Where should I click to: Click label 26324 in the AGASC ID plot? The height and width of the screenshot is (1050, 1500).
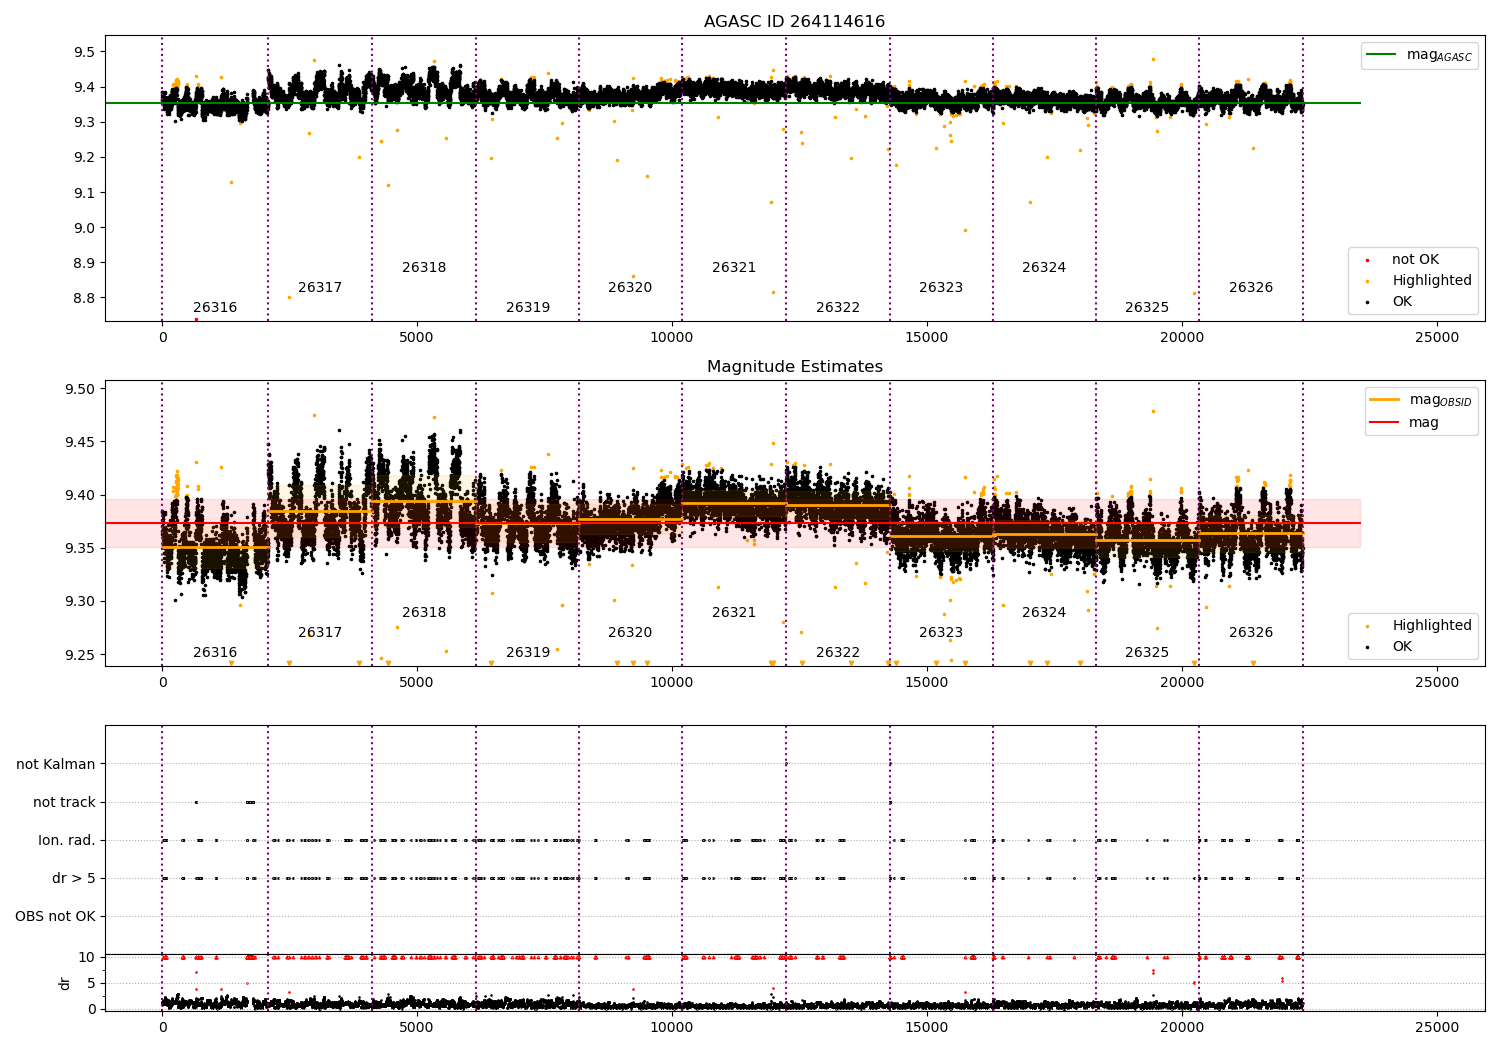(x=1044, y=268)
